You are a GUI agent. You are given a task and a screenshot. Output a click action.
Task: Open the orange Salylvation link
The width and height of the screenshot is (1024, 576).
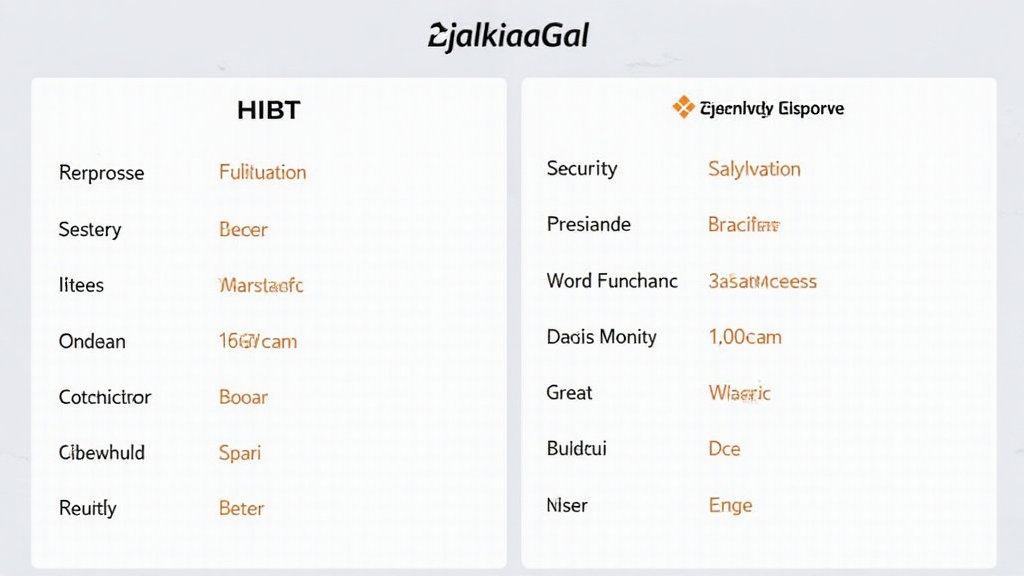(x=754, y=168)
